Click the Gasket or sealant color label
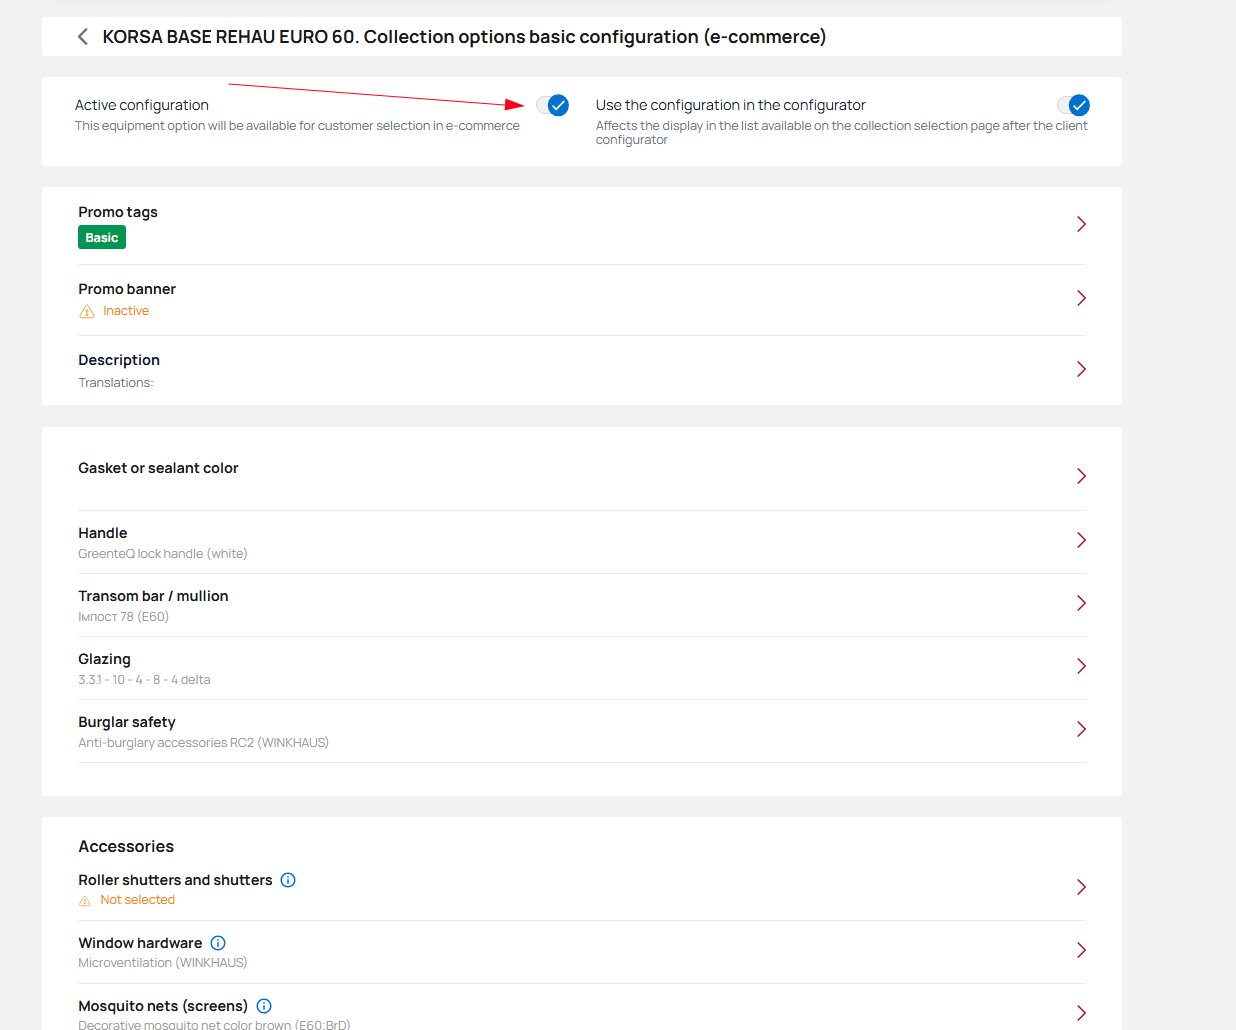 tap(158, 468)
